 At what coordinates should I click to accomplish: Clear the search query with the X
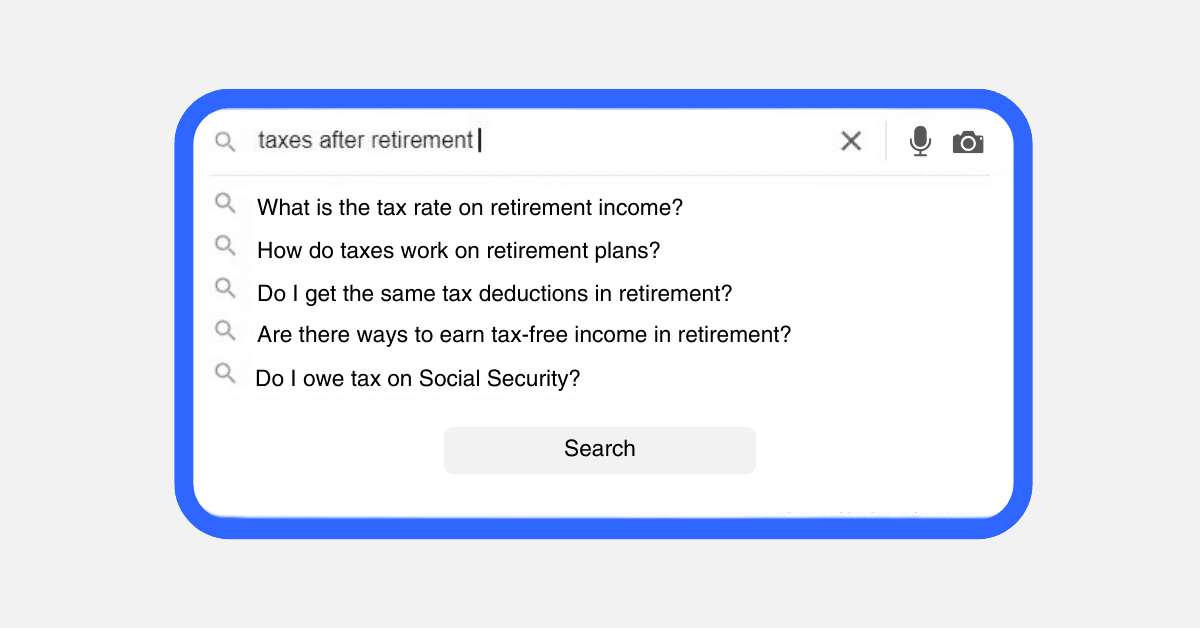(851, 141)
